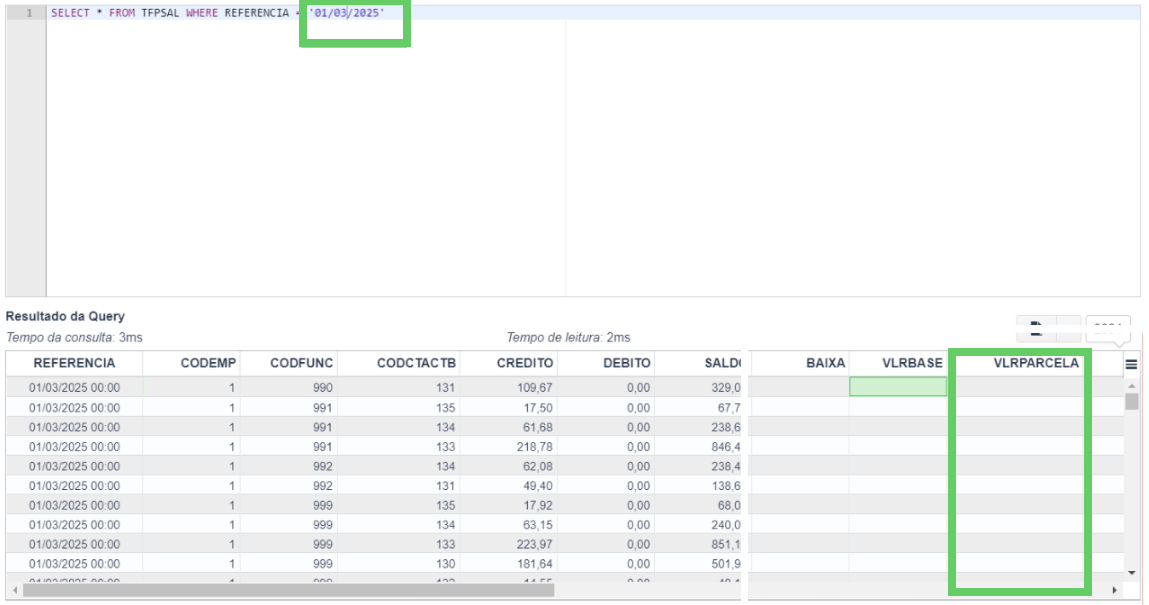Viewport: 1149px width, 605px height.
Task: Select CODCTACTB 133 in the 218,78 row
Action: point(399,447)
